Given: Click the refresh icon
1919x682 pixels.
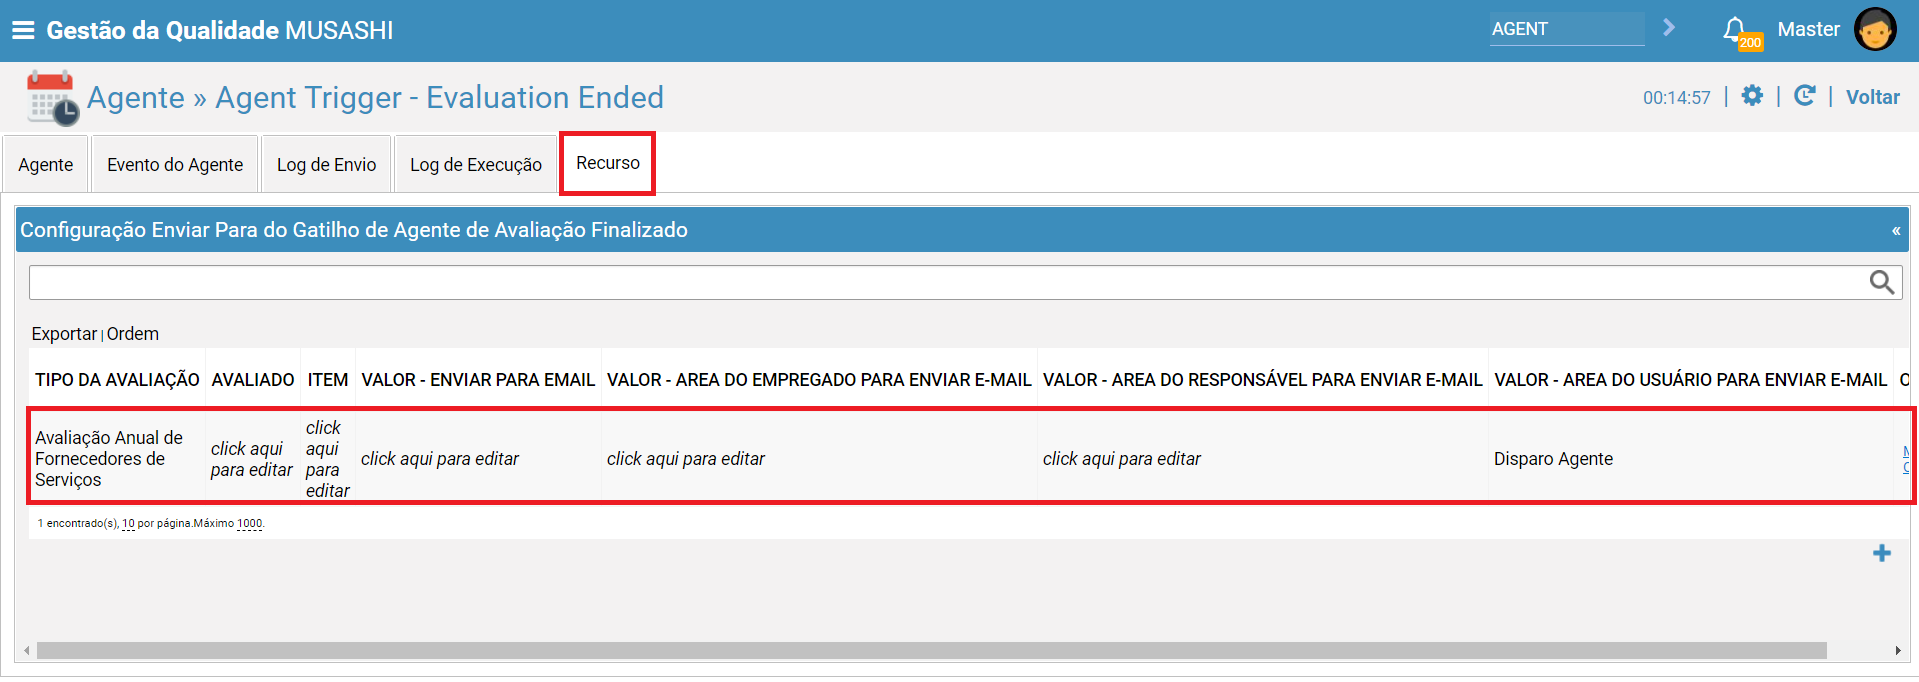Looking at the screenshot, I should click(x=1804, y=96).
